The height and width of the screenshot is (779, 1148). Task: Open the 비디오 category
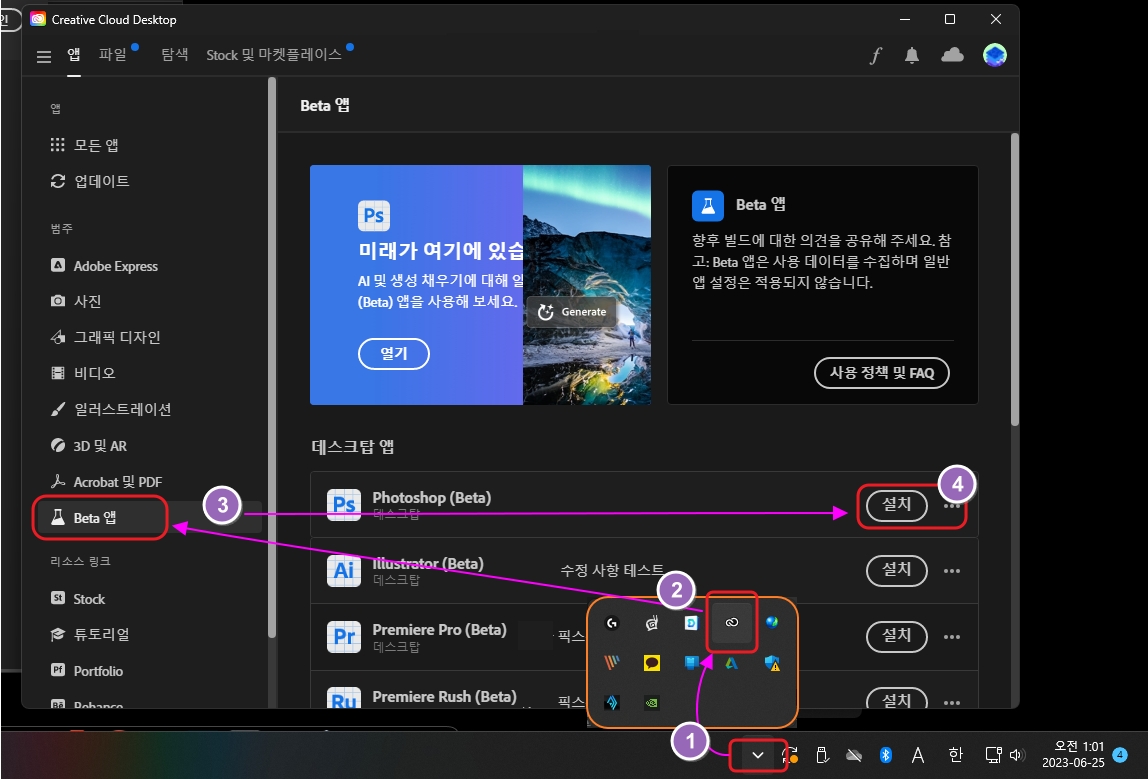(x=82, y=373)
